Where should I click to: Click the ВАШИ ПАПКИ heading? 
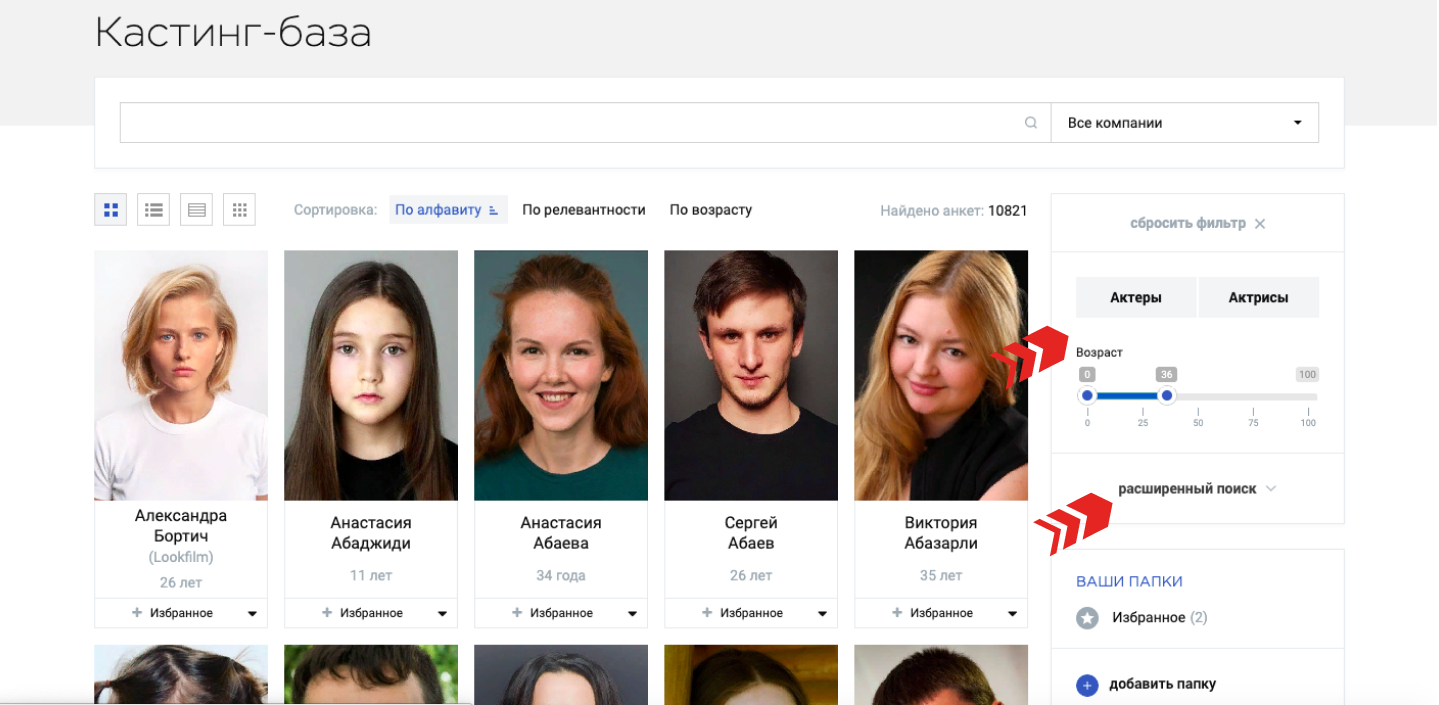point(1129,581)
